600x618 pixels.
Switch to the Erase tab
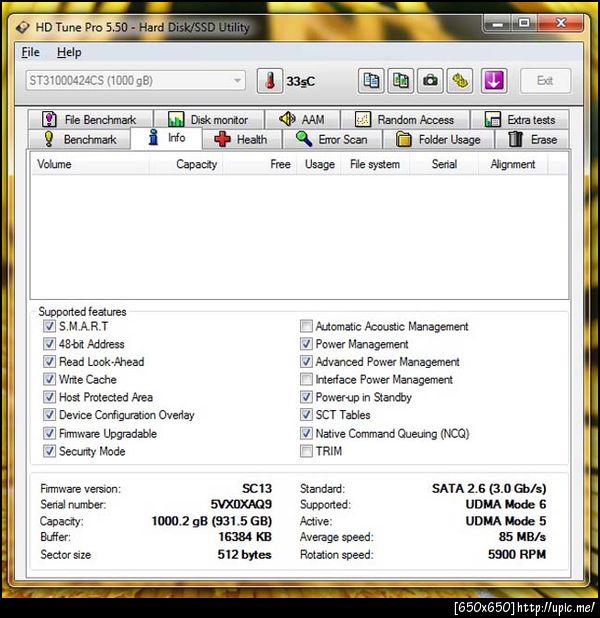[x=532, y=140]
